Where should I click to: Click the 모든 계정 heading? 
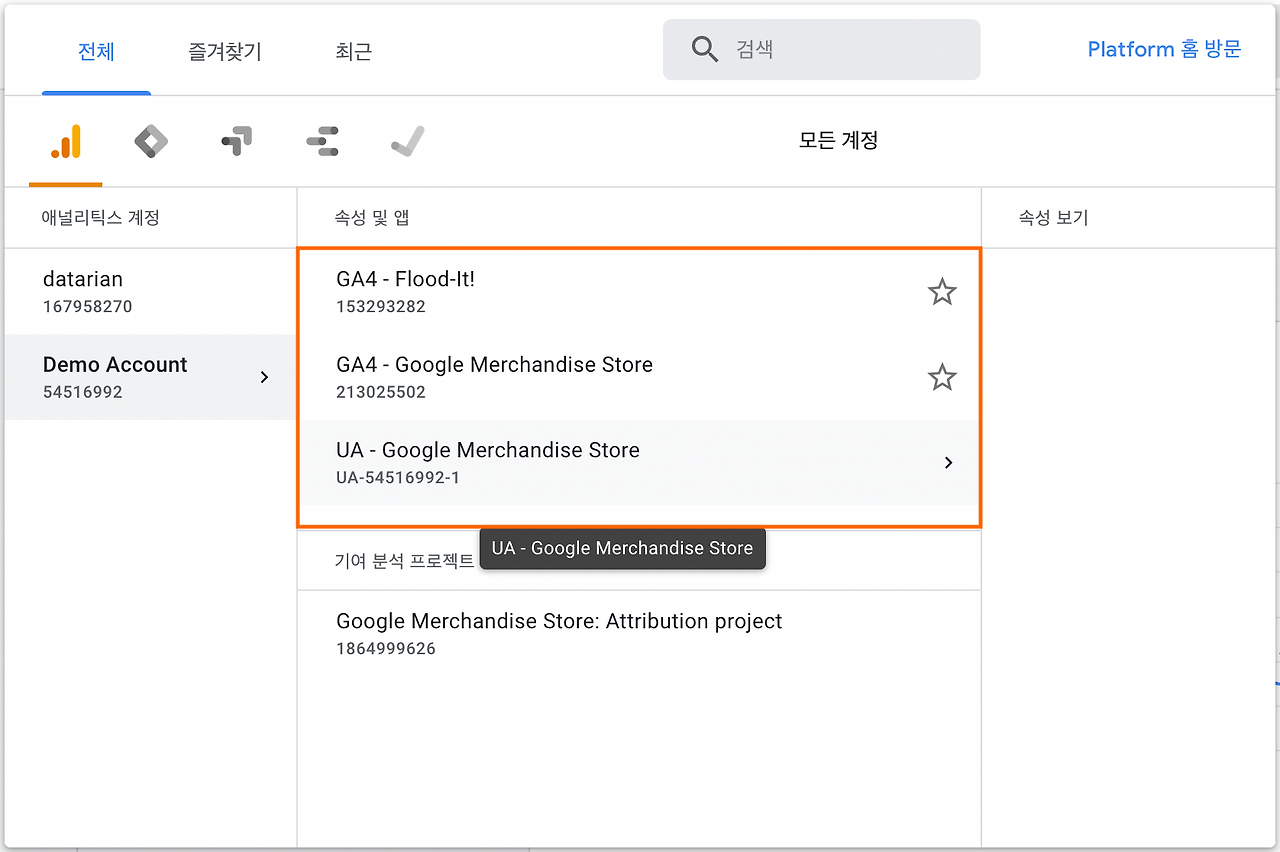[x=838, y=141]
